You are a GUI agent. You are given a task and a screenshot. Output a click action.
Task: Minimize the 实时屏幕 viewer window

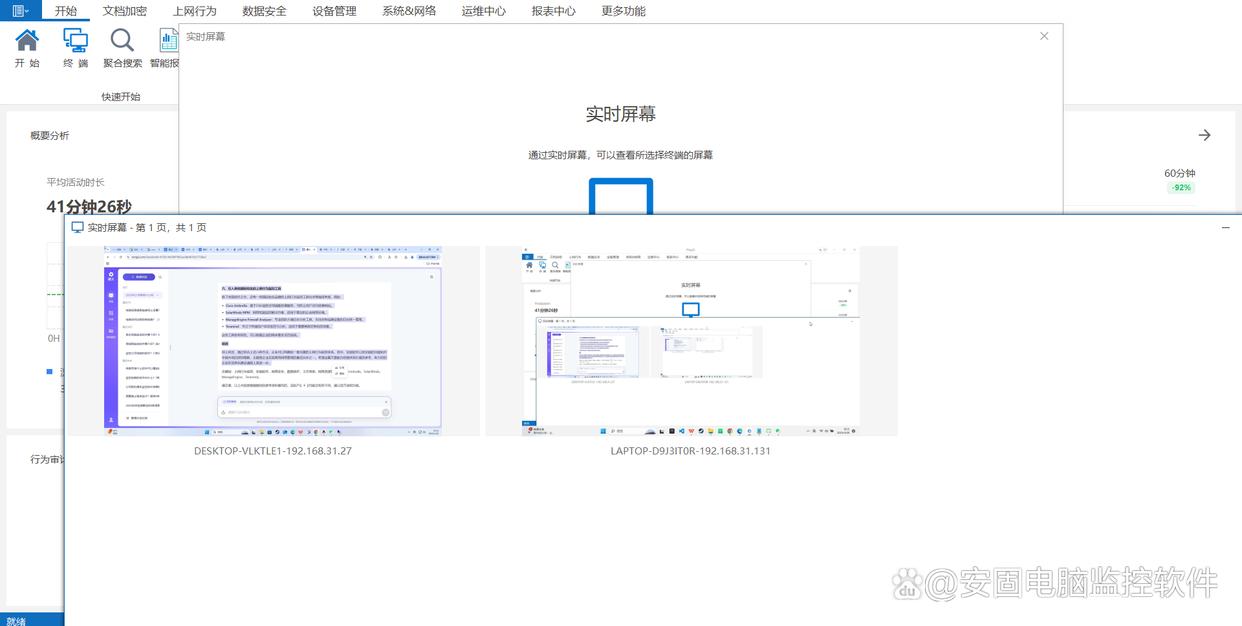pos(1226,228)
